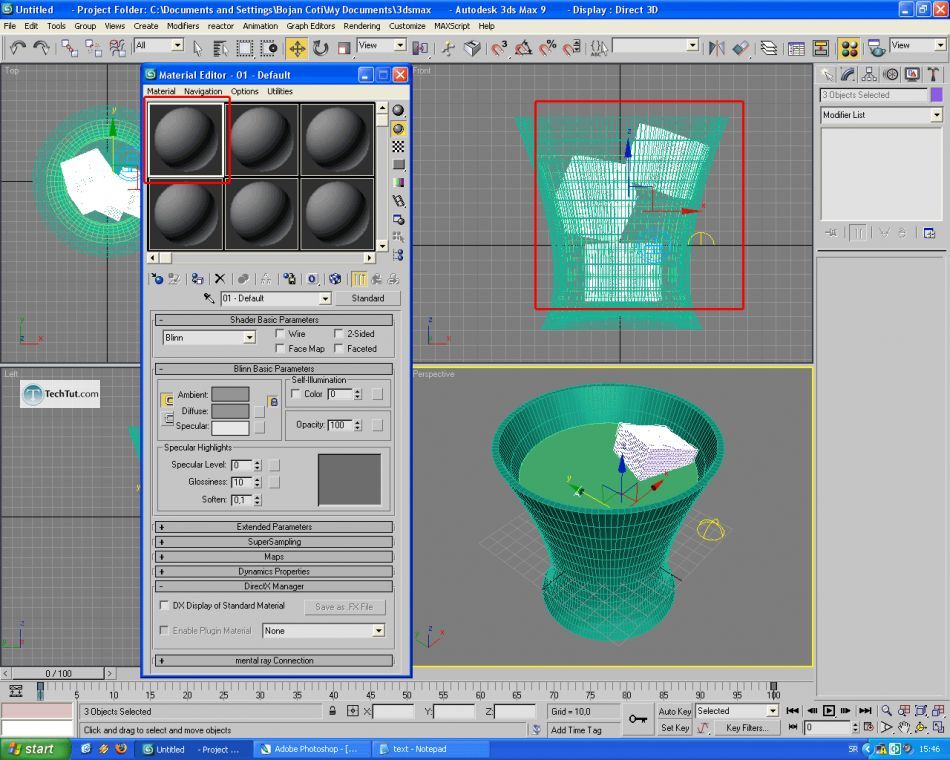Pick material from object eyedropper

(x=209, y=298)
